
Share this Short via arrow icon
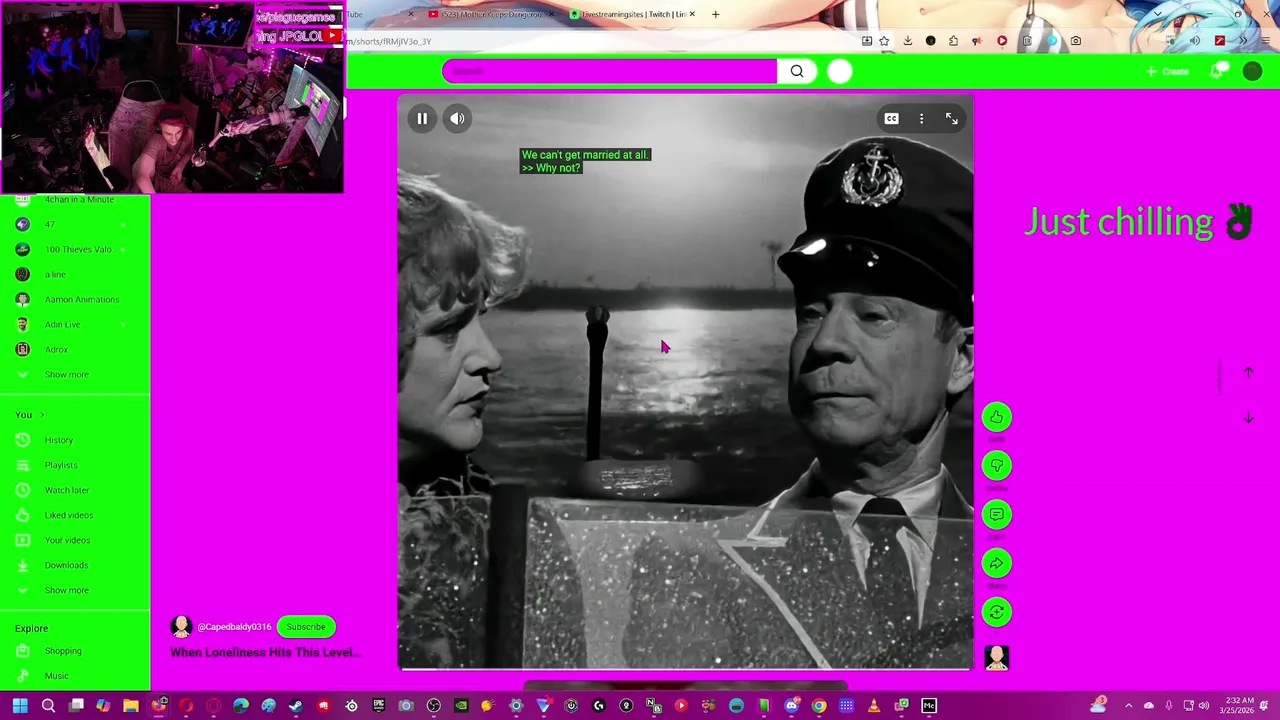click(996, 564)
